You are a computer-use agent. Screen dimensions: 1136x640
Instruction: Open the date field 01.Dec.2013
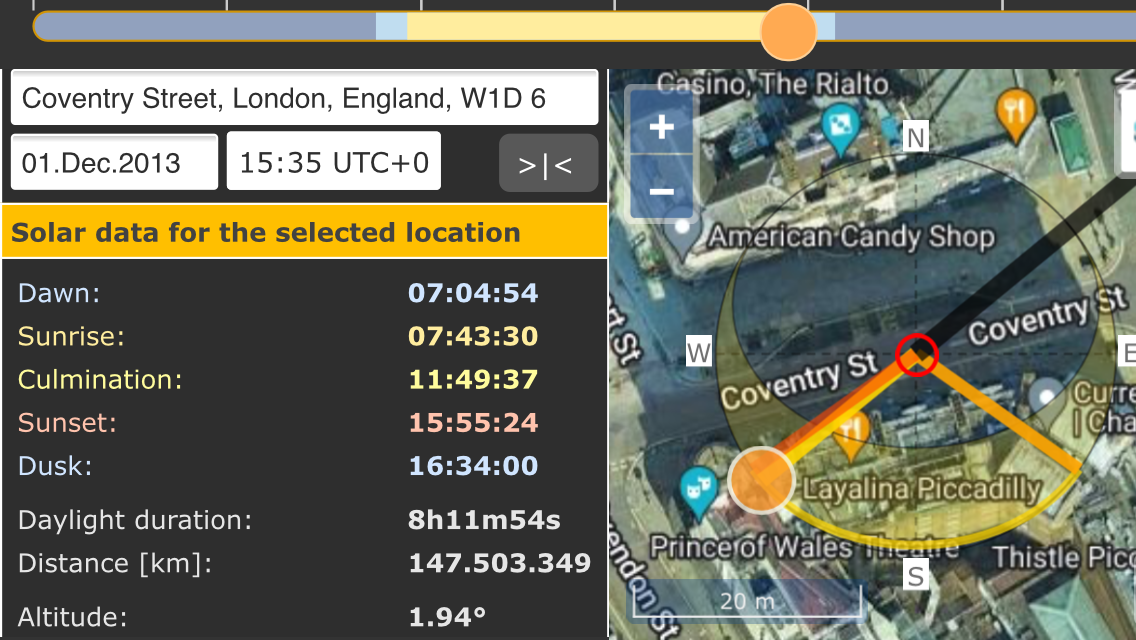(114, 162)
